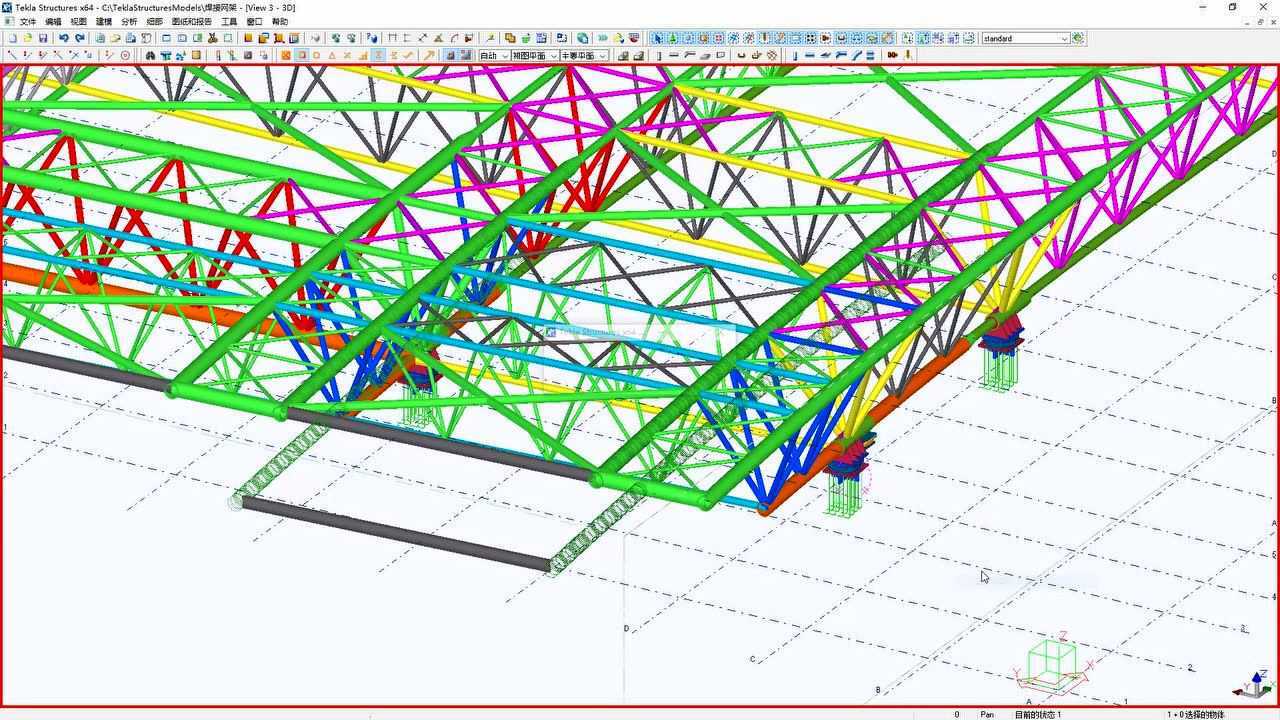This screenshot has height=720, width=1280.
Task: Click the Pan status bar label
Action: point(987,714)
